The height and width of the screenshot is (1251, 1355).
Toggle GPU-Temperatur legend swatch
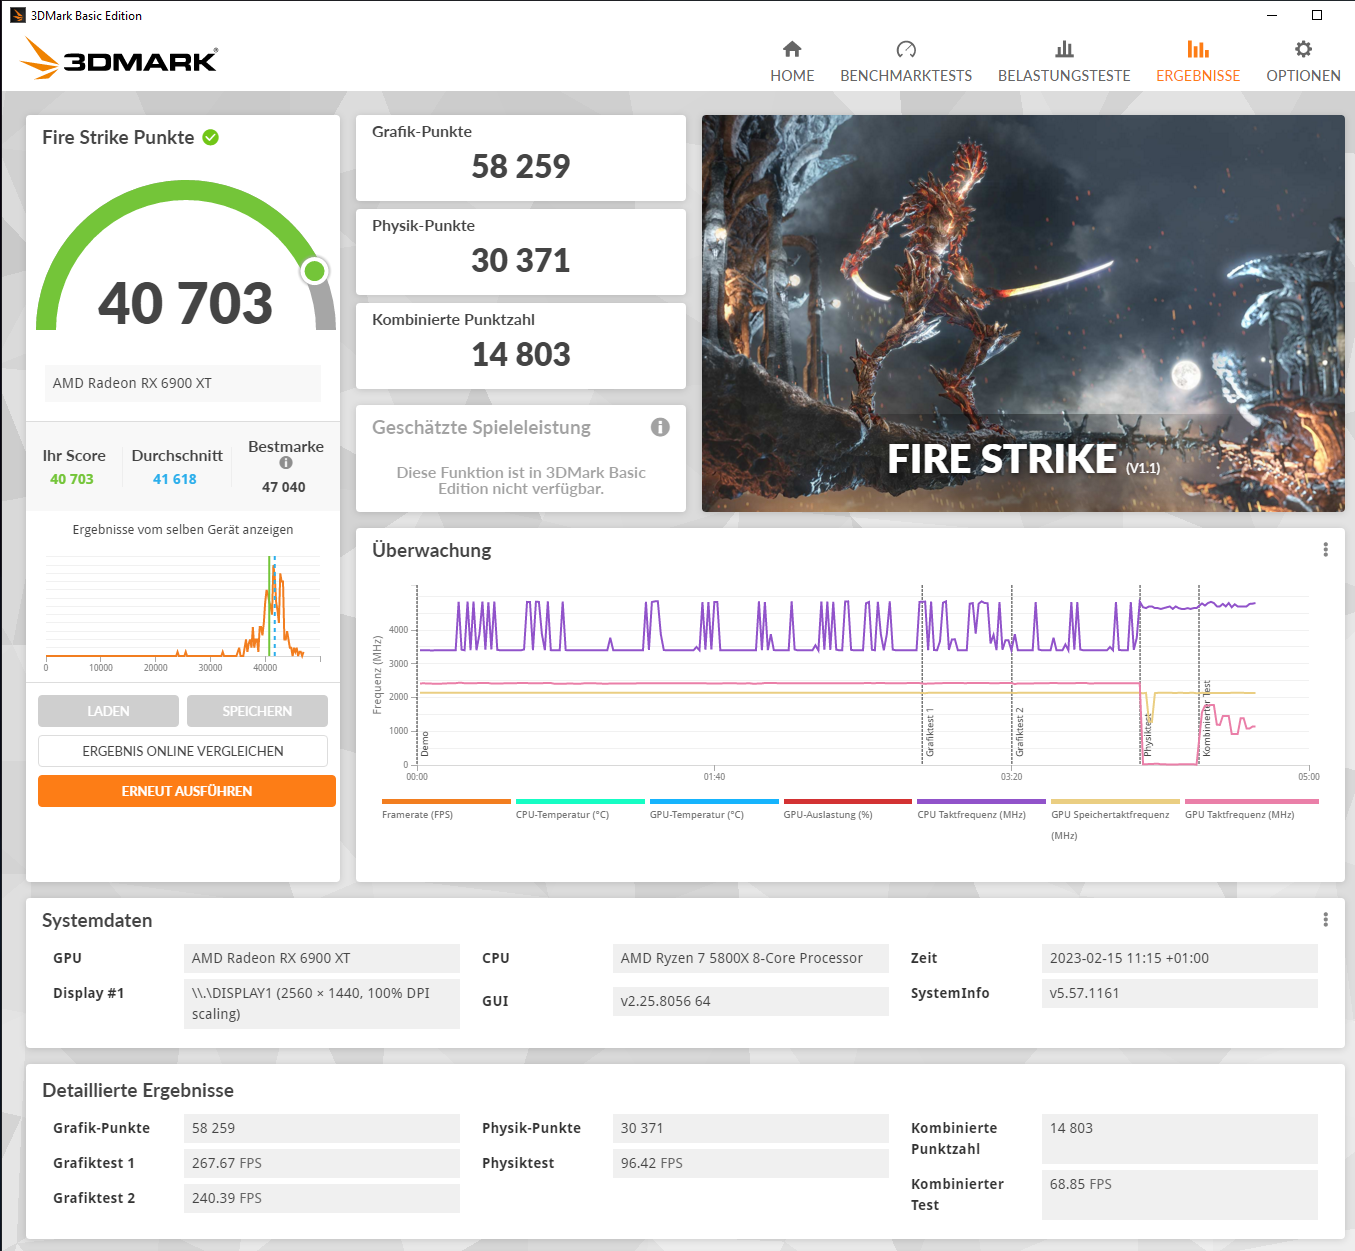(x=714, y=801)
